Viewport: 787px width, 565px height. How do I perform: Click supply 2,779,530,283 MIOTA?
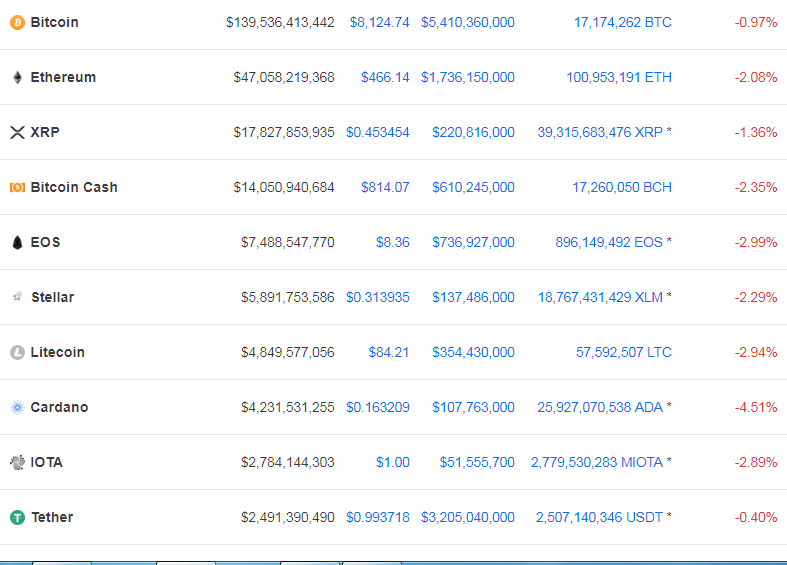pos(597,462)
